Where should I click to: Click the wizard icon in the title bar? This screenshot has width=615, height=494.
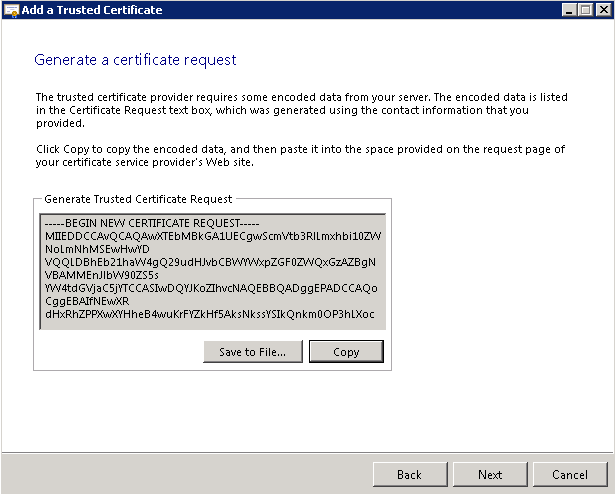(11, 10)
